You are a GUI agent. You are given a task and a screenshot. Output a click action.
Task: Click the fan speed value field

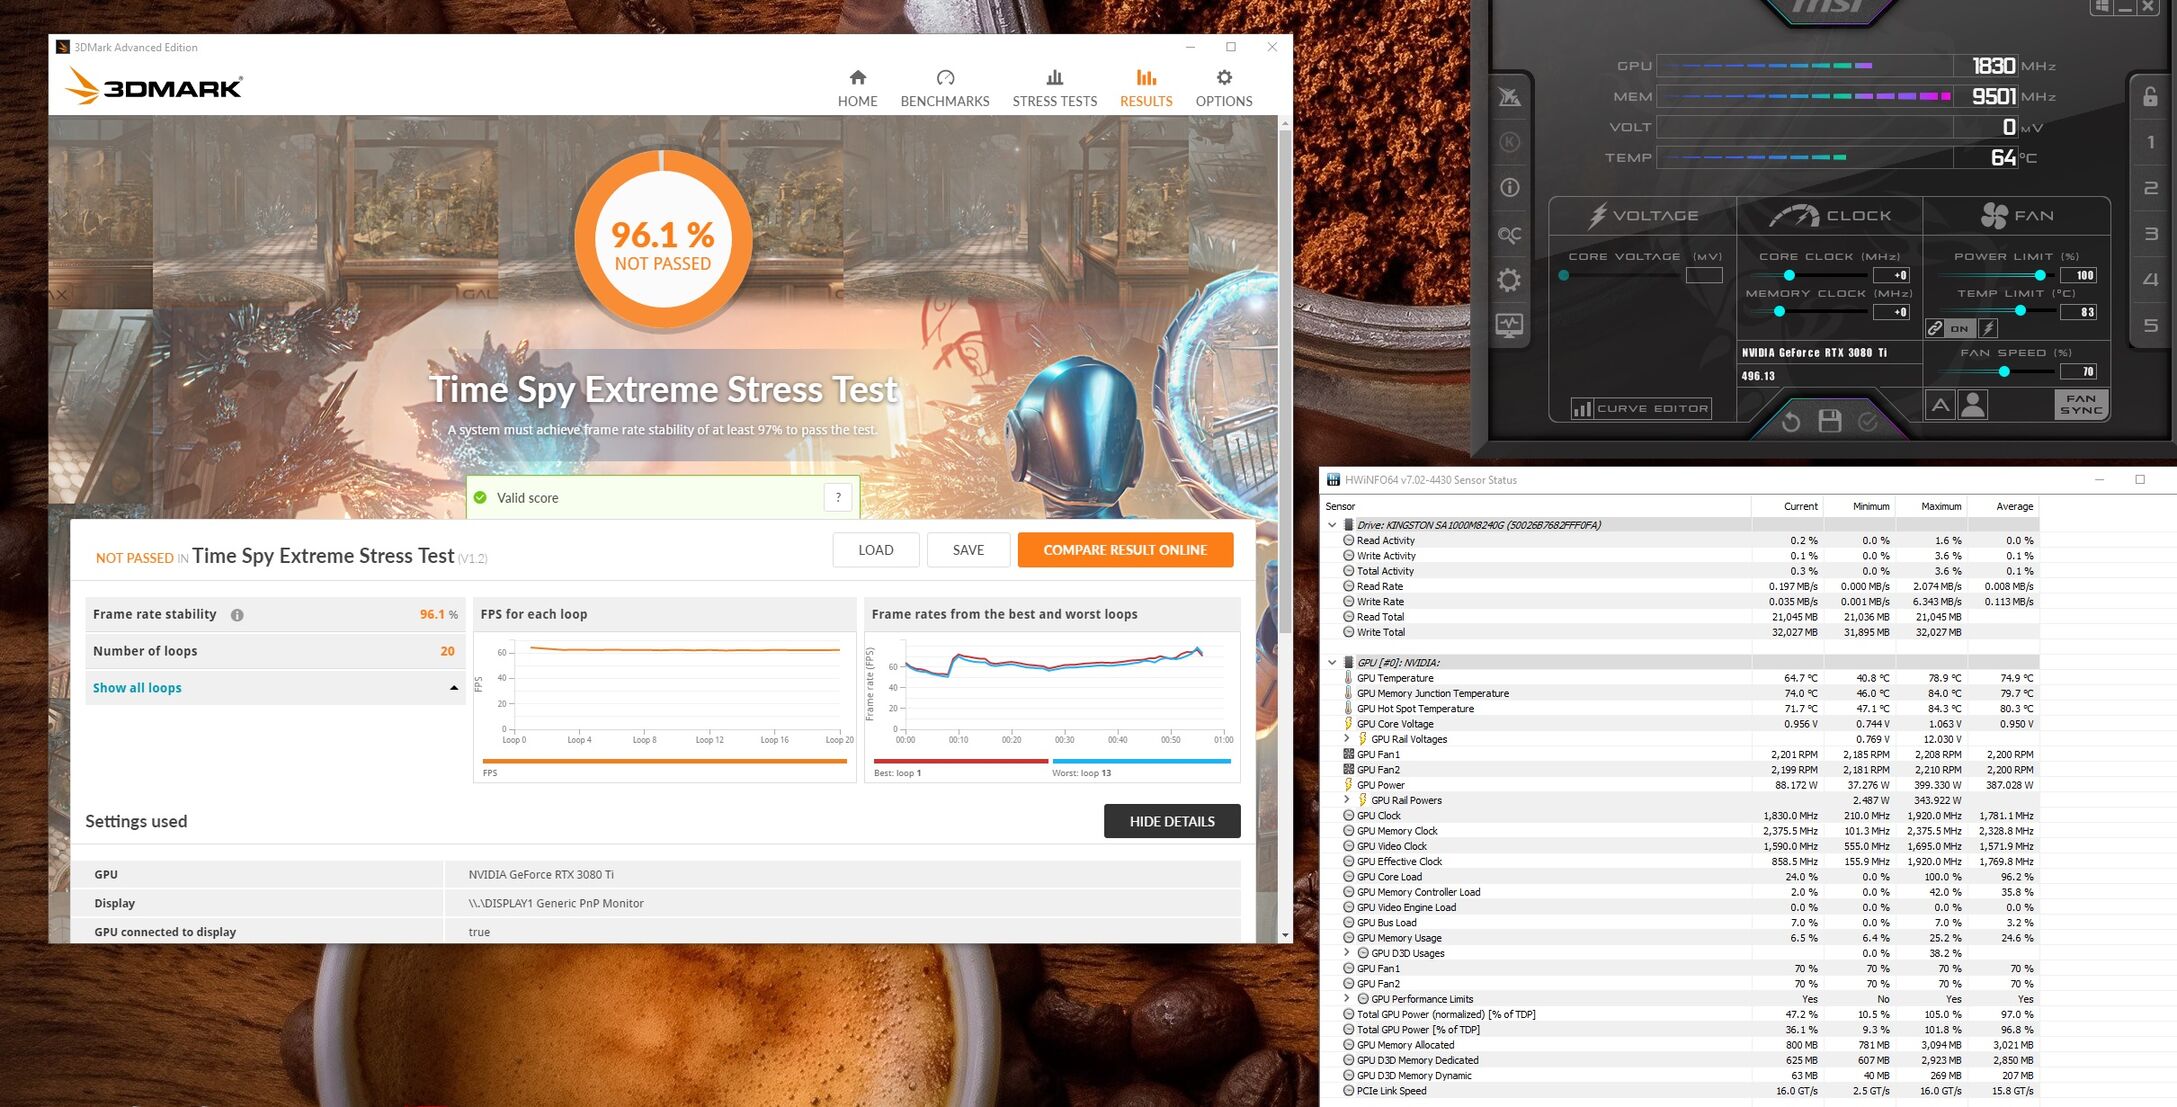click(2079, 371)
